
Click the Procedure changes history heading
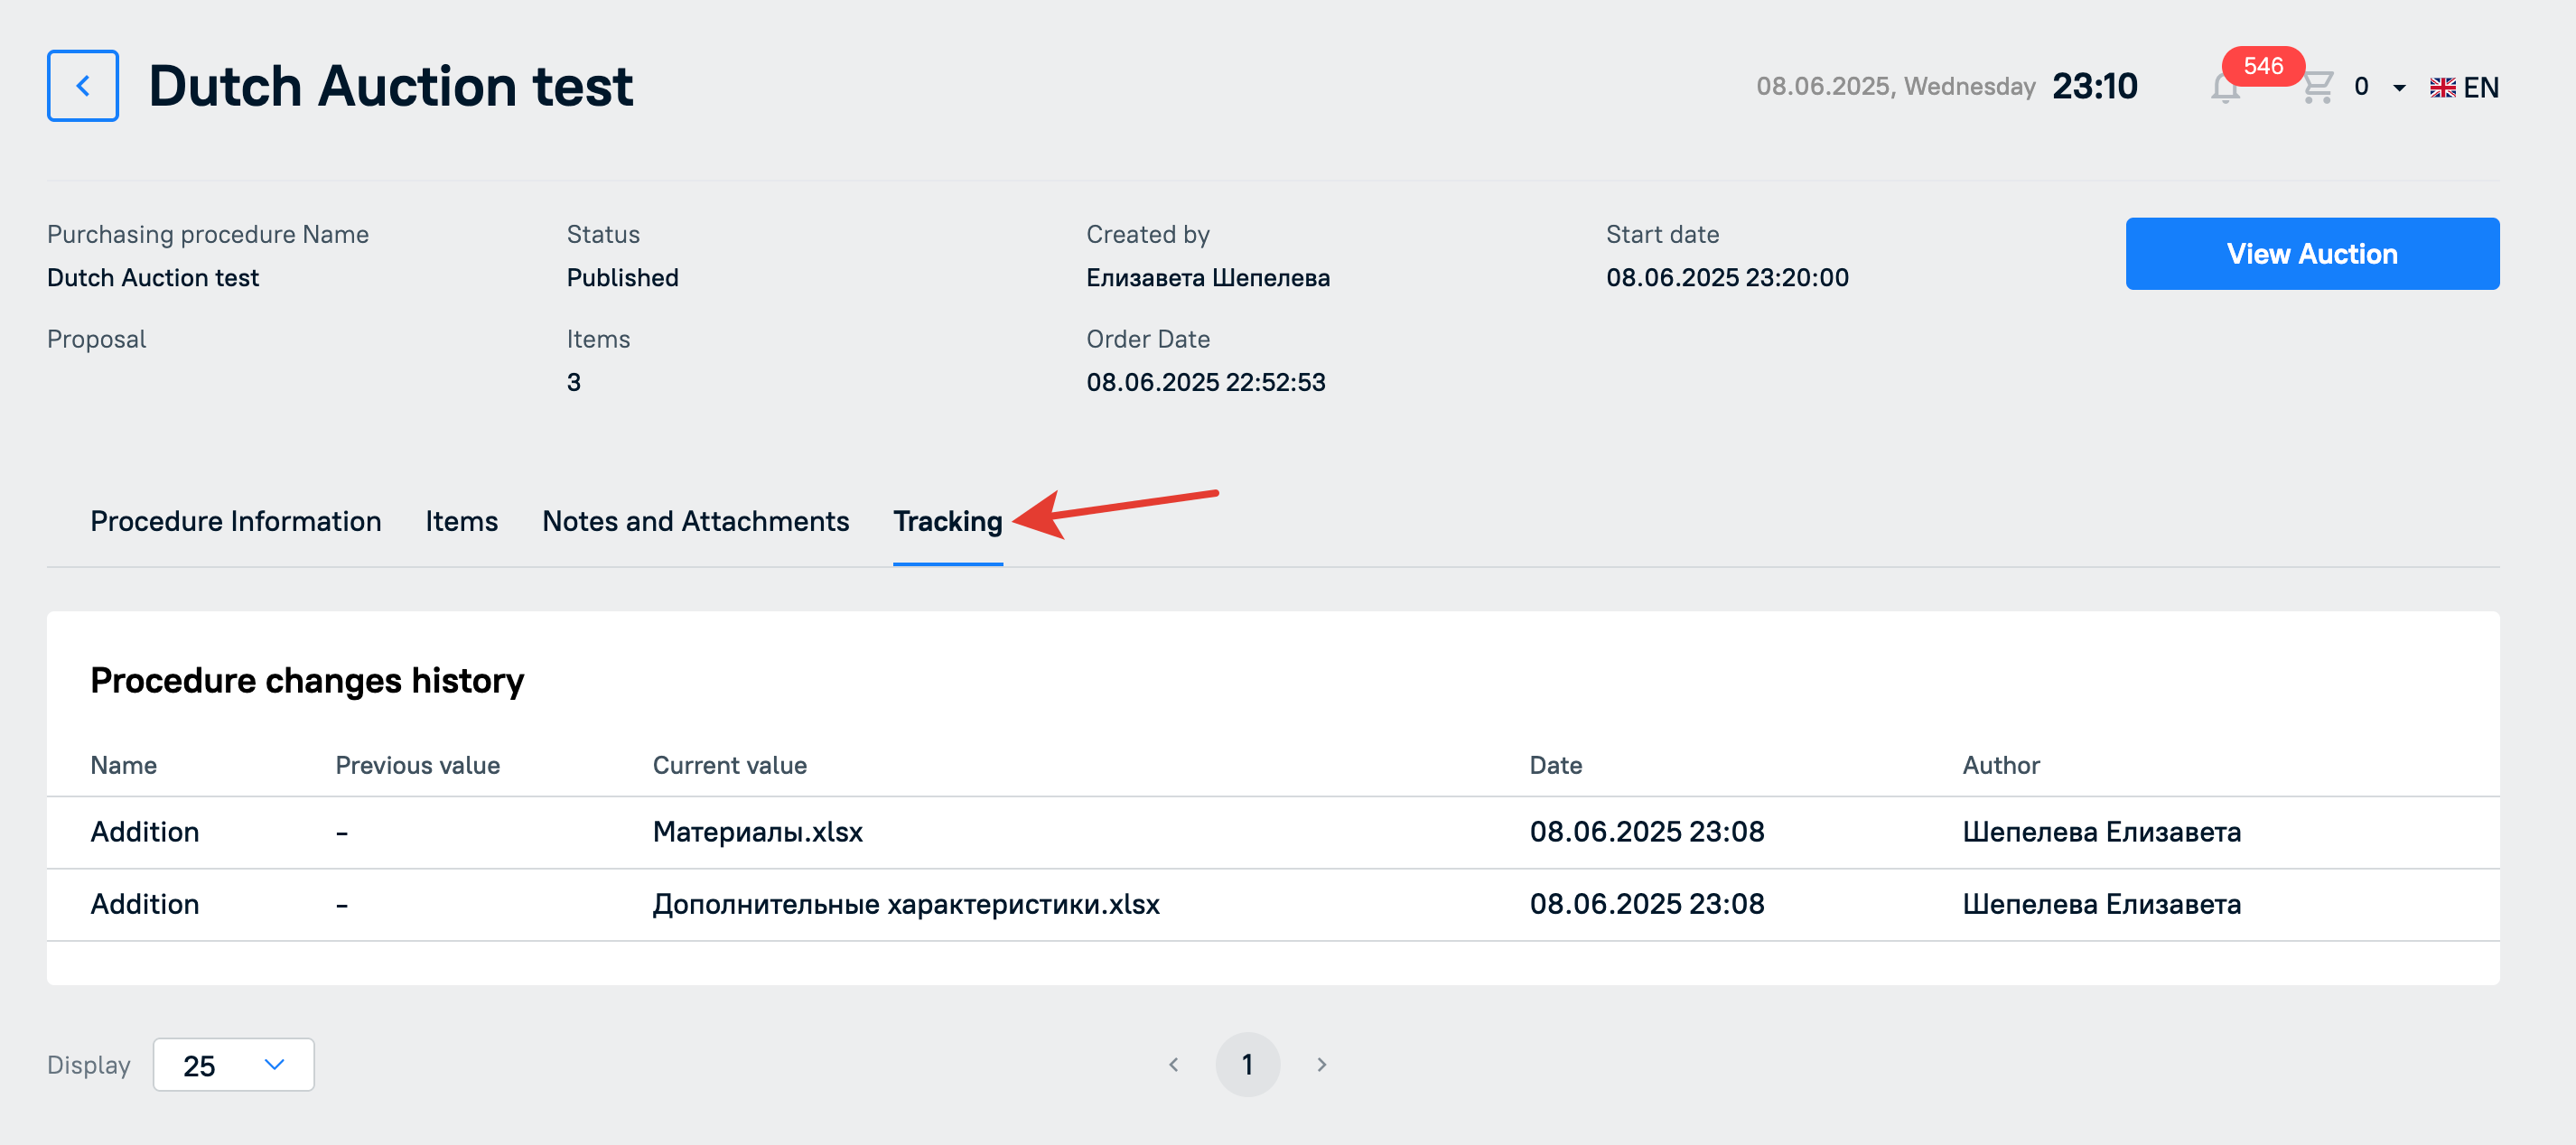(x=307, y=680)
